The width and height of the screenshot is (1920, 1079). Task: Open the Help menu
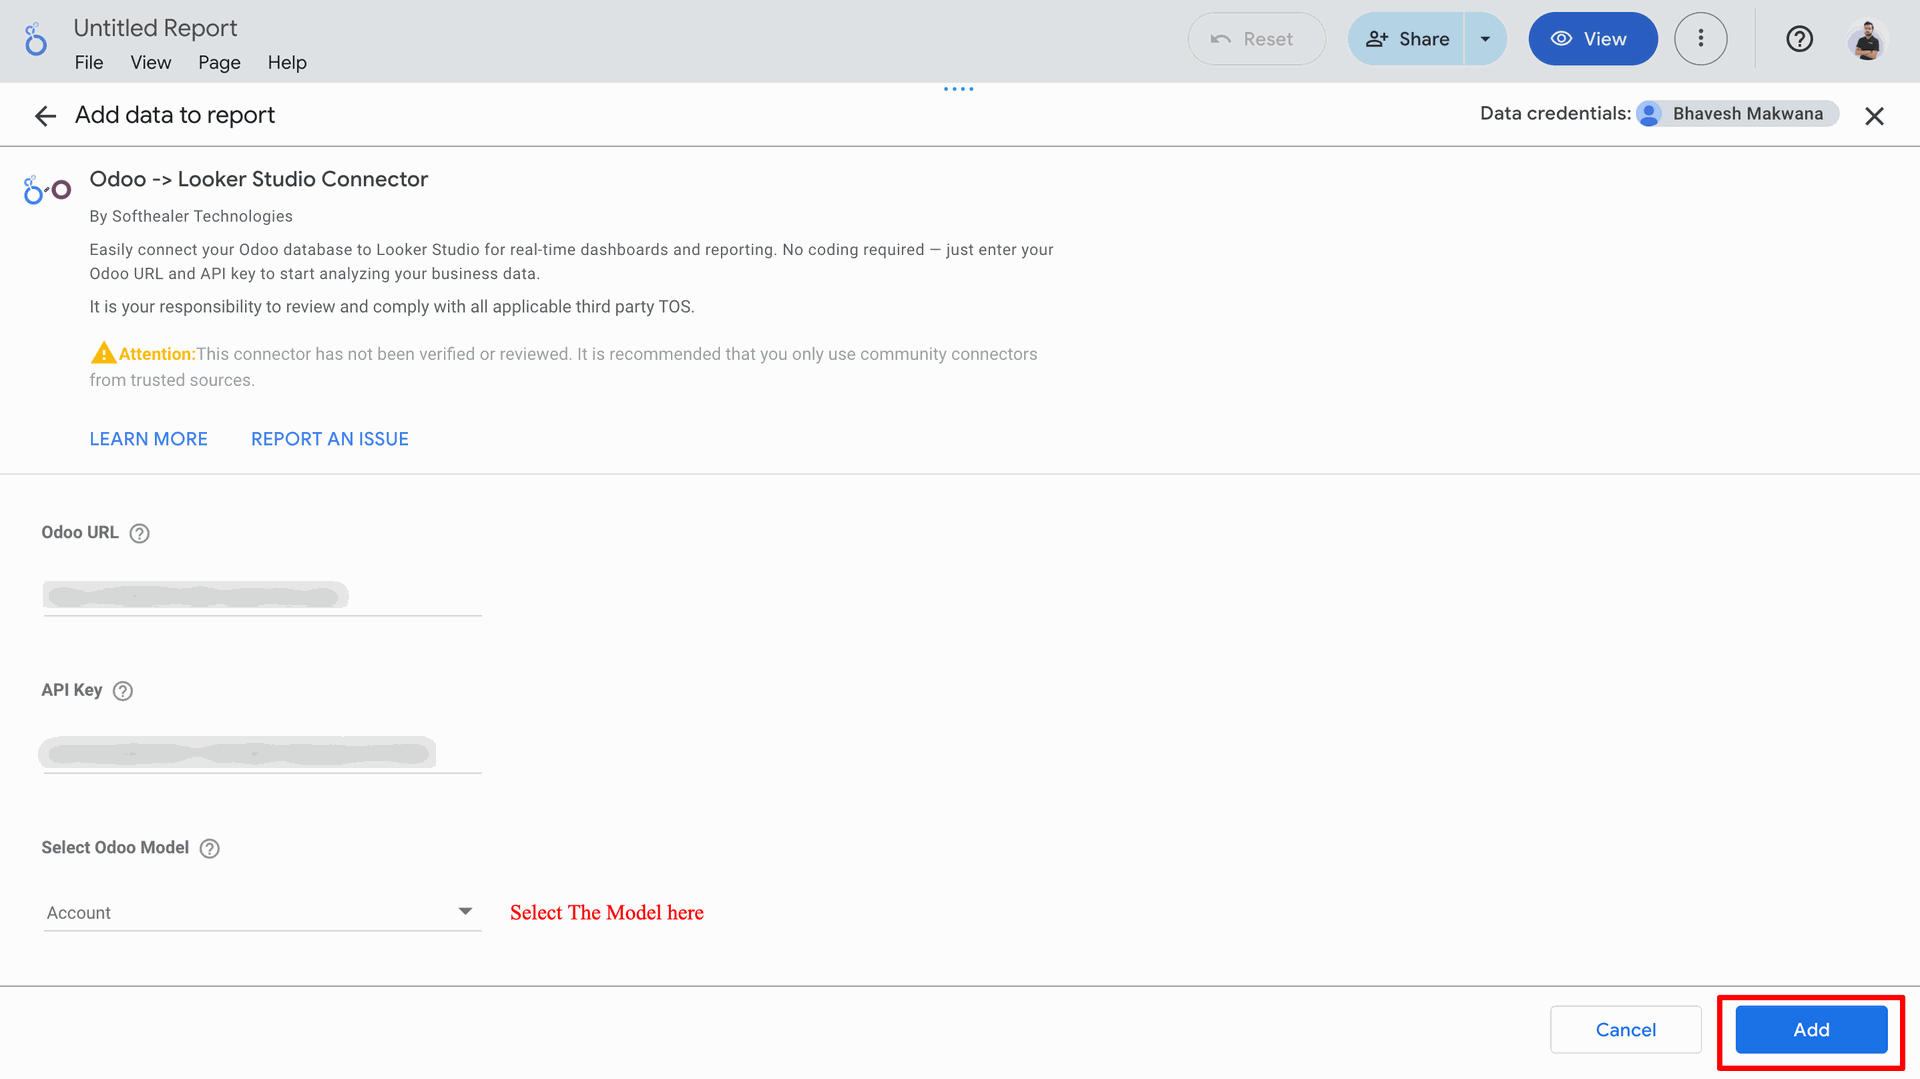[287, 62]
